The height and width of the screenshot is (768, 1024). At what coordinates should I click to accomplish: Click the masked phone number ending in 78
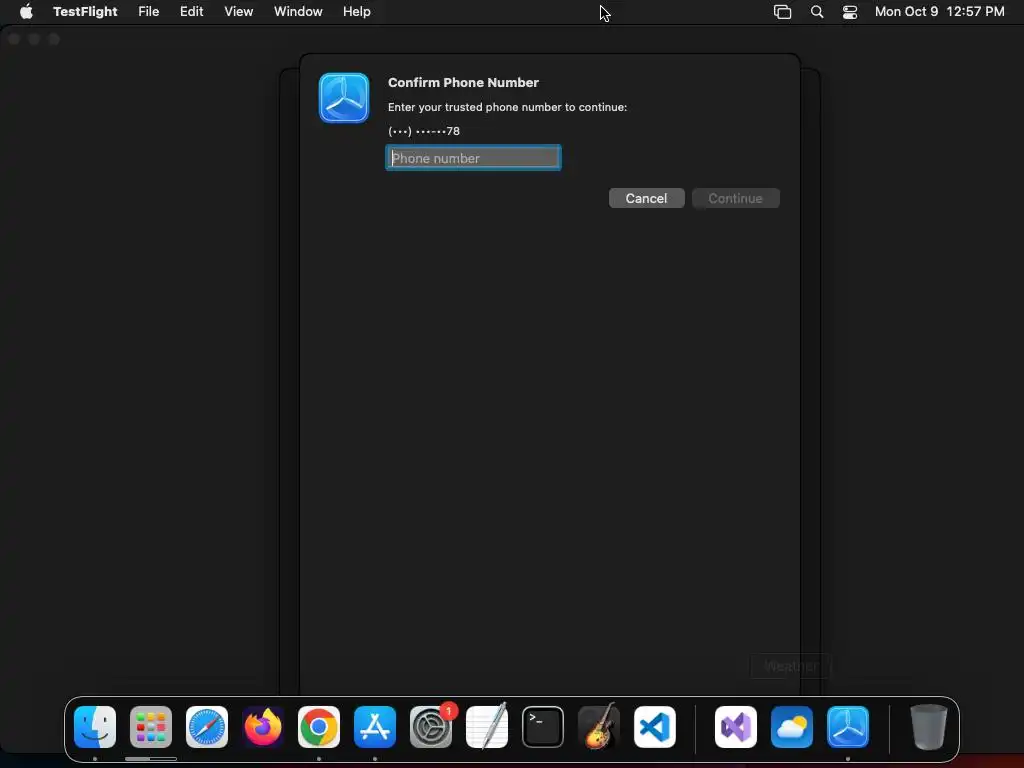424,131
